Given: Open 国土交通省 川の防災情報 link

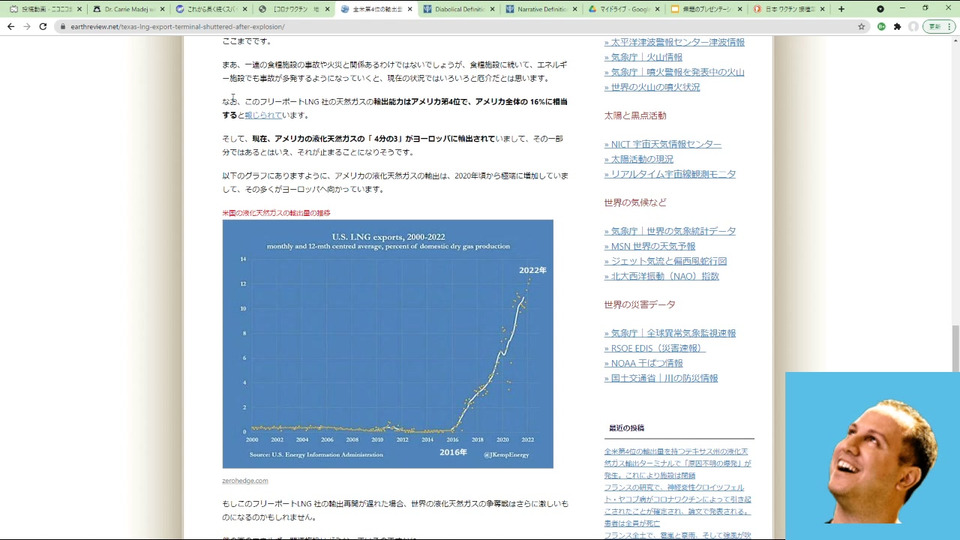Looking at the screenshot, I should coord(661,378).
